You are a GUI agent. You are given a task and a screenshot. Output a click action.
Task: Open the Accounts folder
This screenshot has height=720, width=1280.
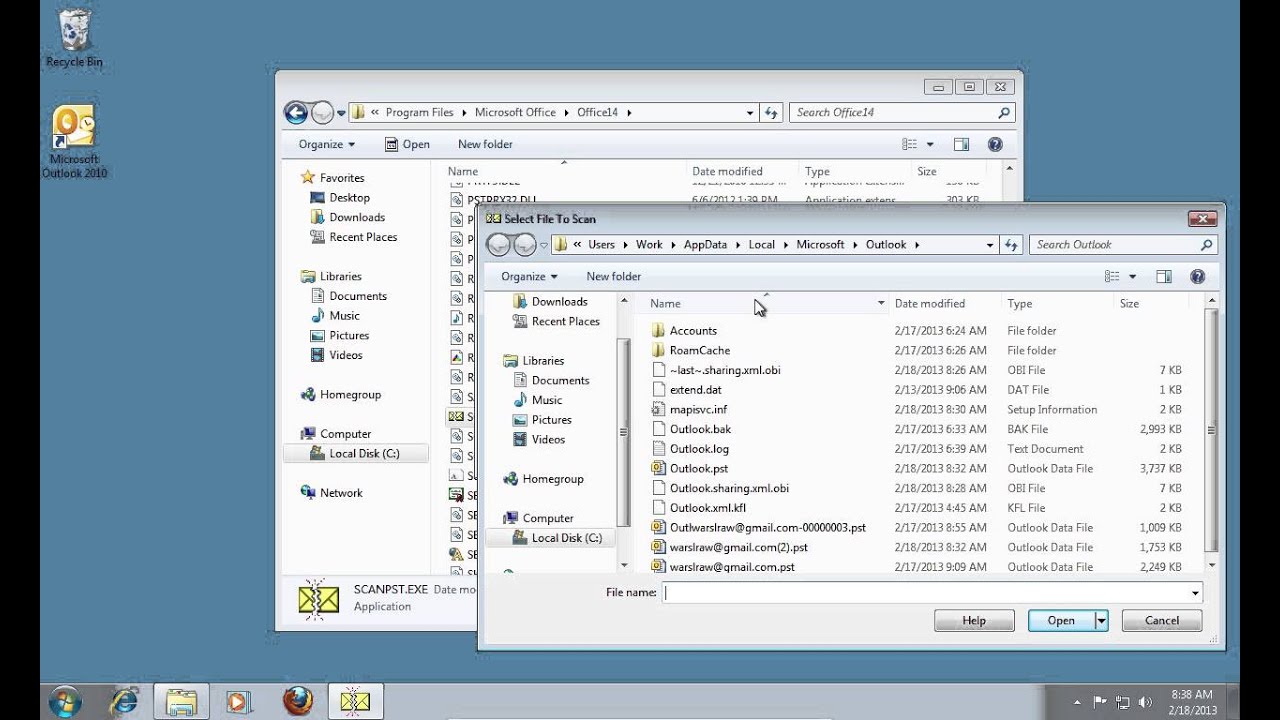[693, 330]
